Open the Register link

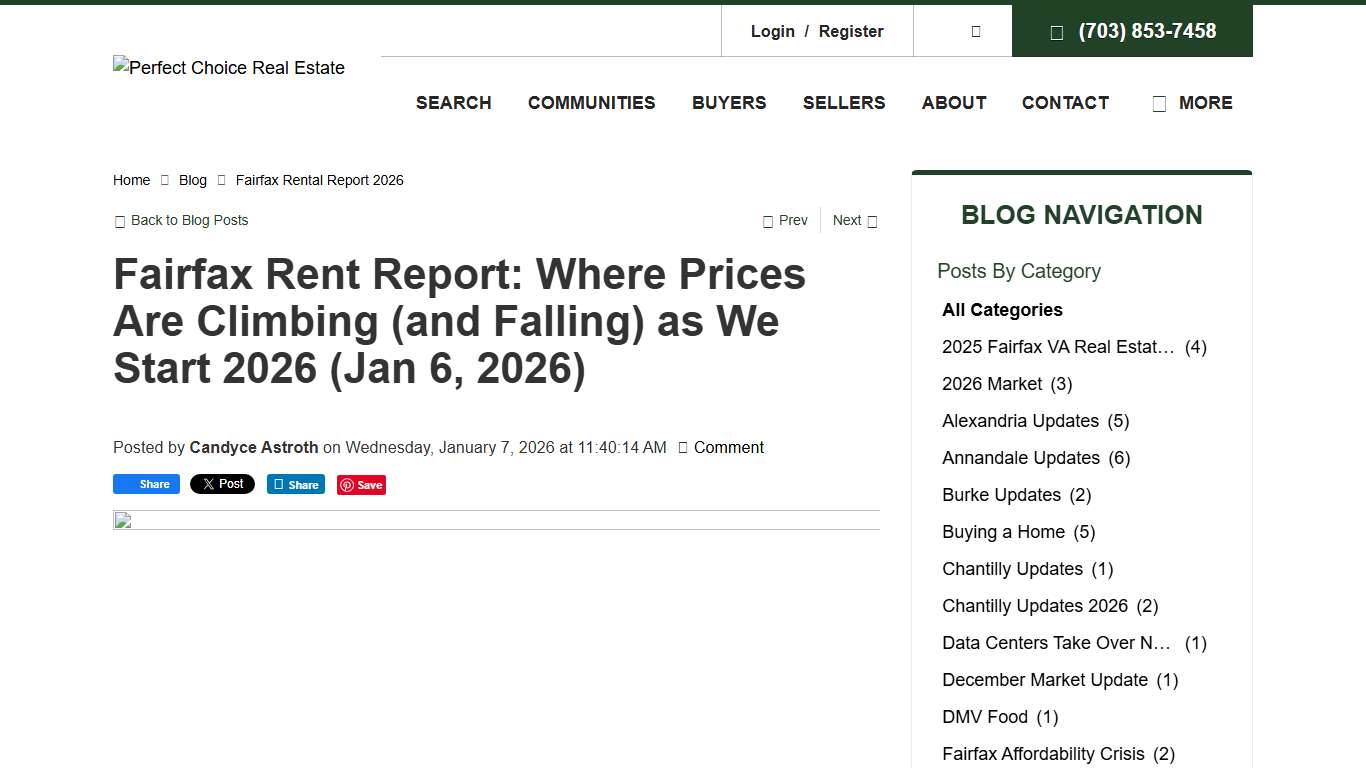[851, 31]
